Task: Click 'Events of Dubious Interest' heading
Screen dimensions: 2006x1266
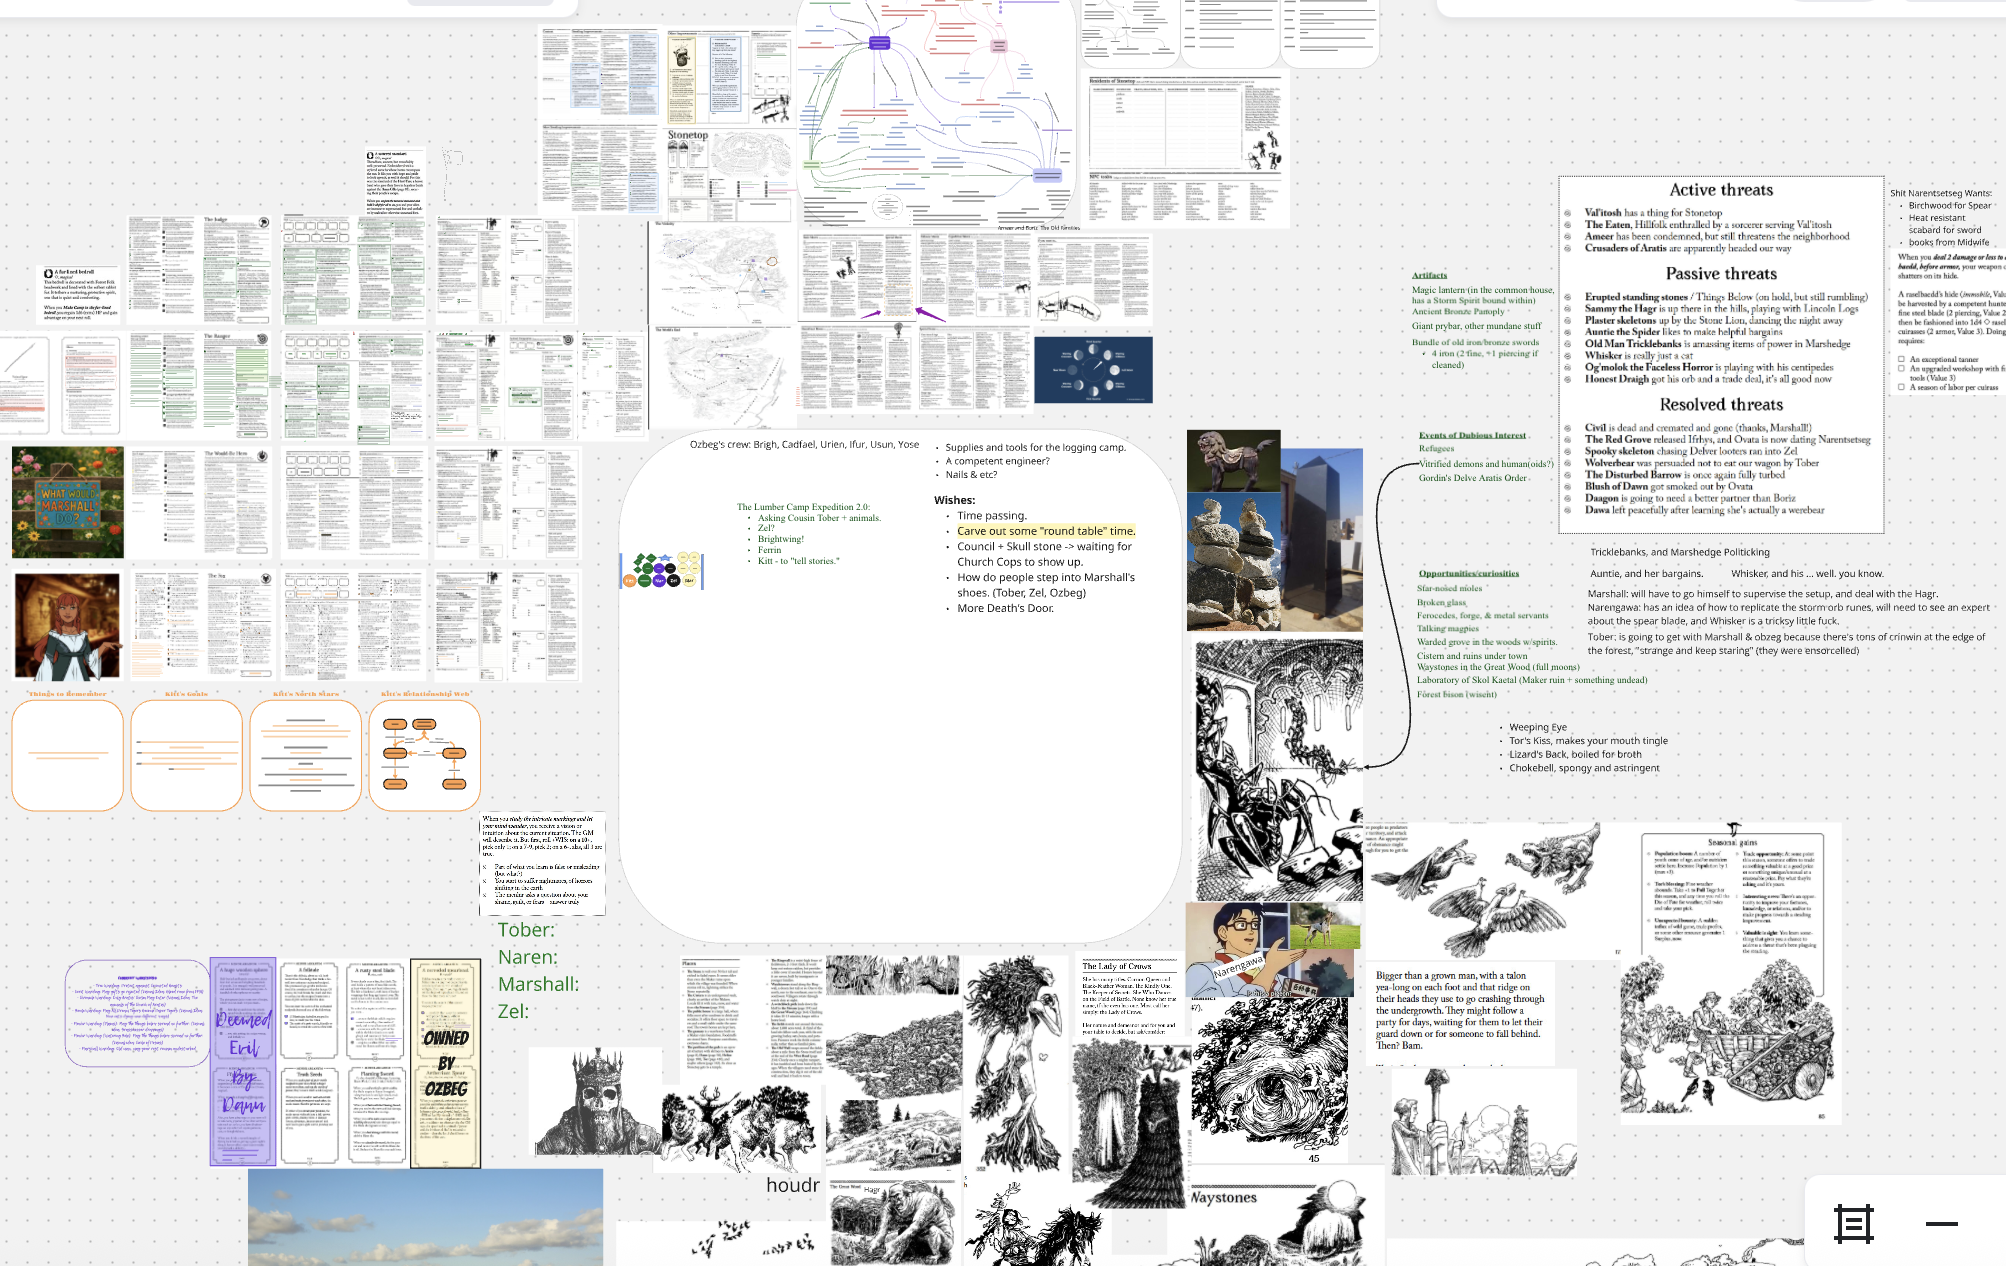Action: point(1472,435)
